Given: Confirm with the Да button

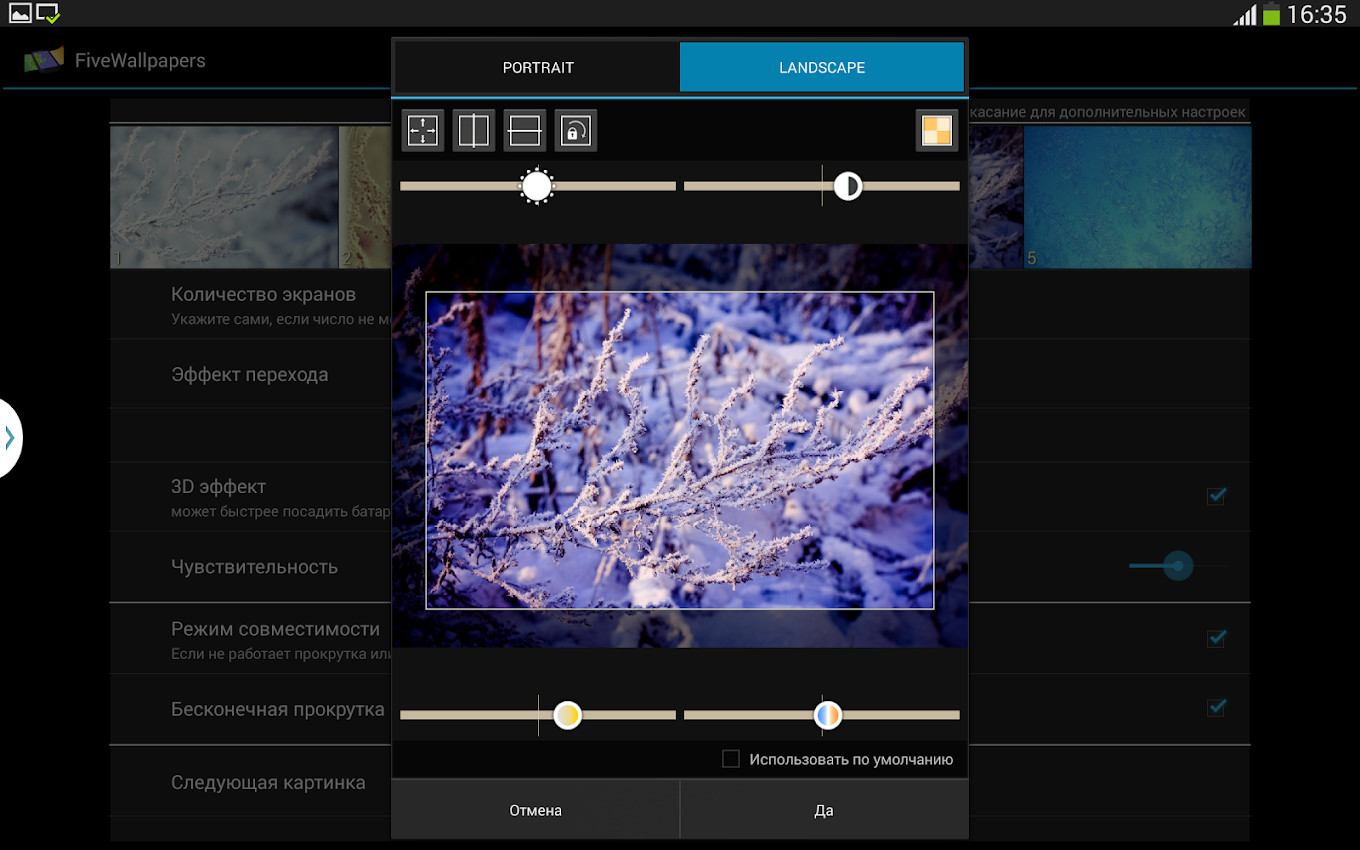Looking at the screenshot, I should click(x=824, y=810).
